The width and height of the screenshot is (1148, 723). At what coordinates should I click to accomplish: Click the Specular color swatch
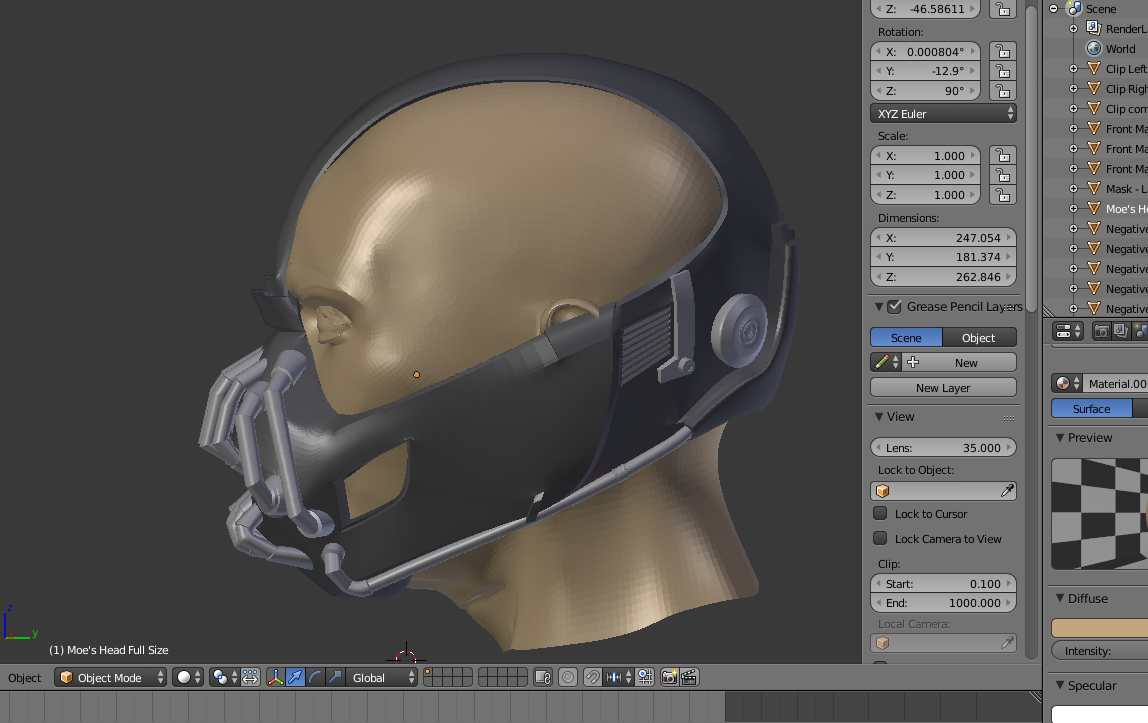coord(1100,714)
